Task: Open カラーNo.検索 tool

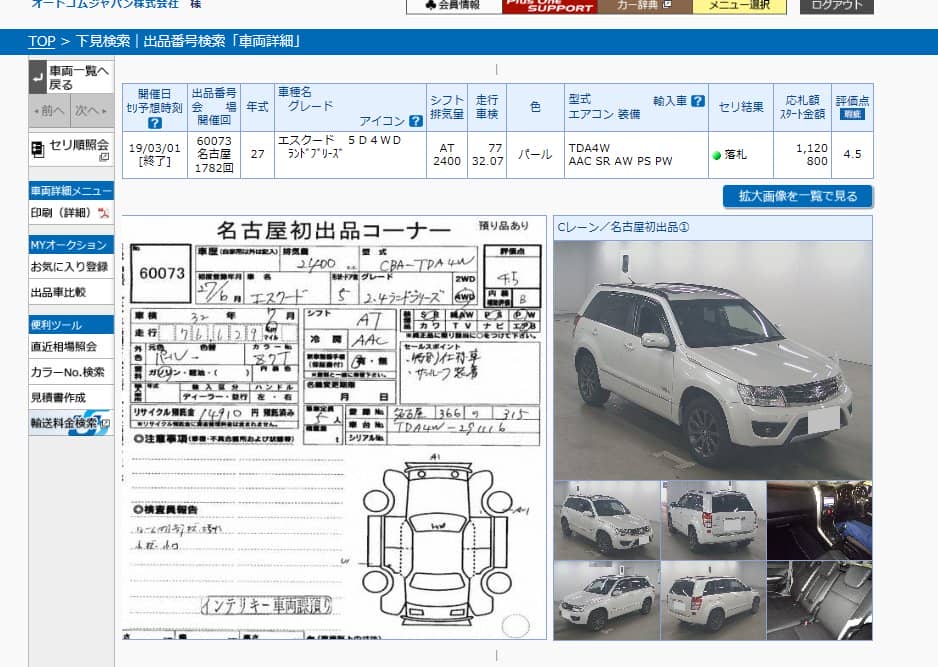Action: pyautogui.click(x=71, y=372)
